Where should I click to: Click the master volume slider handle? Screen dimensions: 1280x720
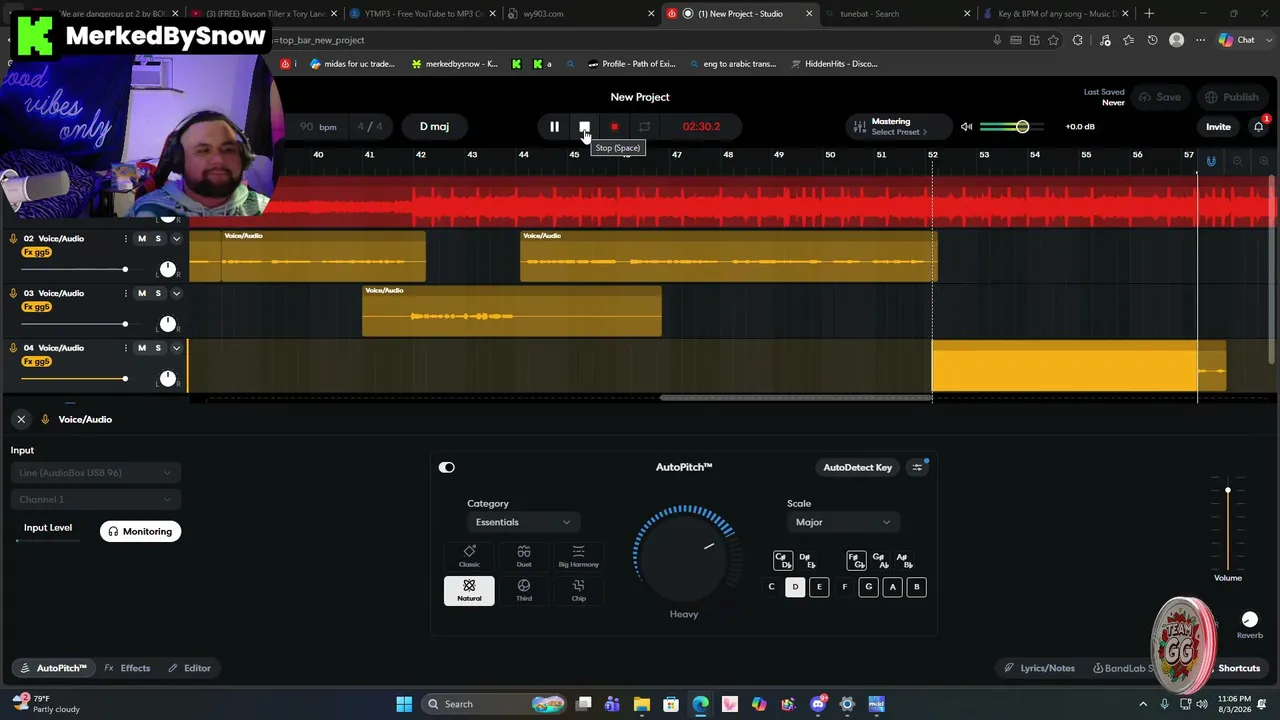[1022, 127]
